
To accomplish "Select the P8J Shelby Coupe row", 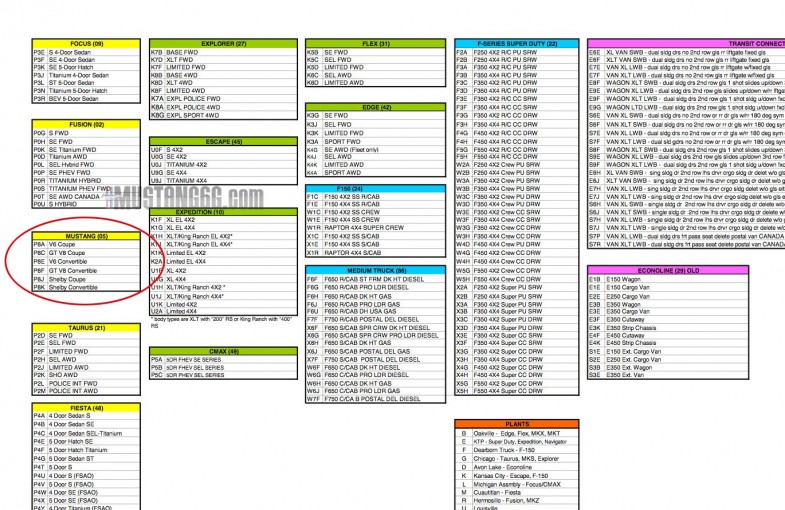I will coord(86,279).
